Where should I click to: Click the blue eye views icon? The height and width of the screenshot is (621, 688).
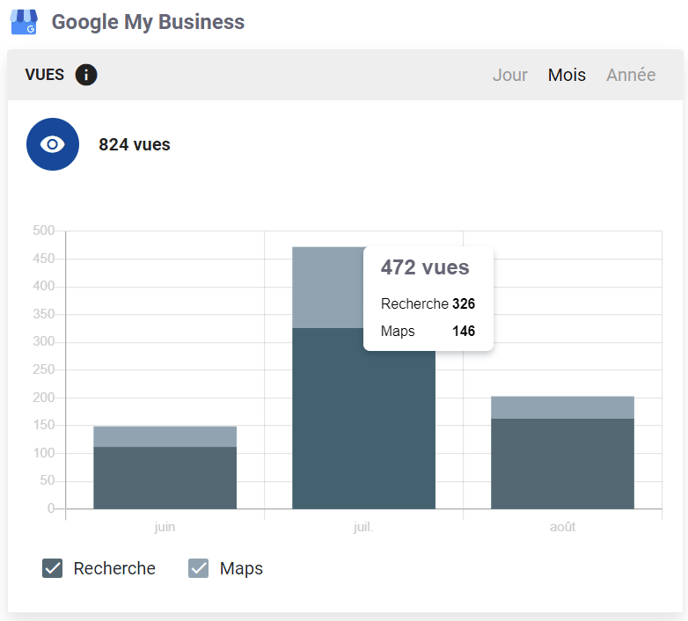click(x=53, y=144)
